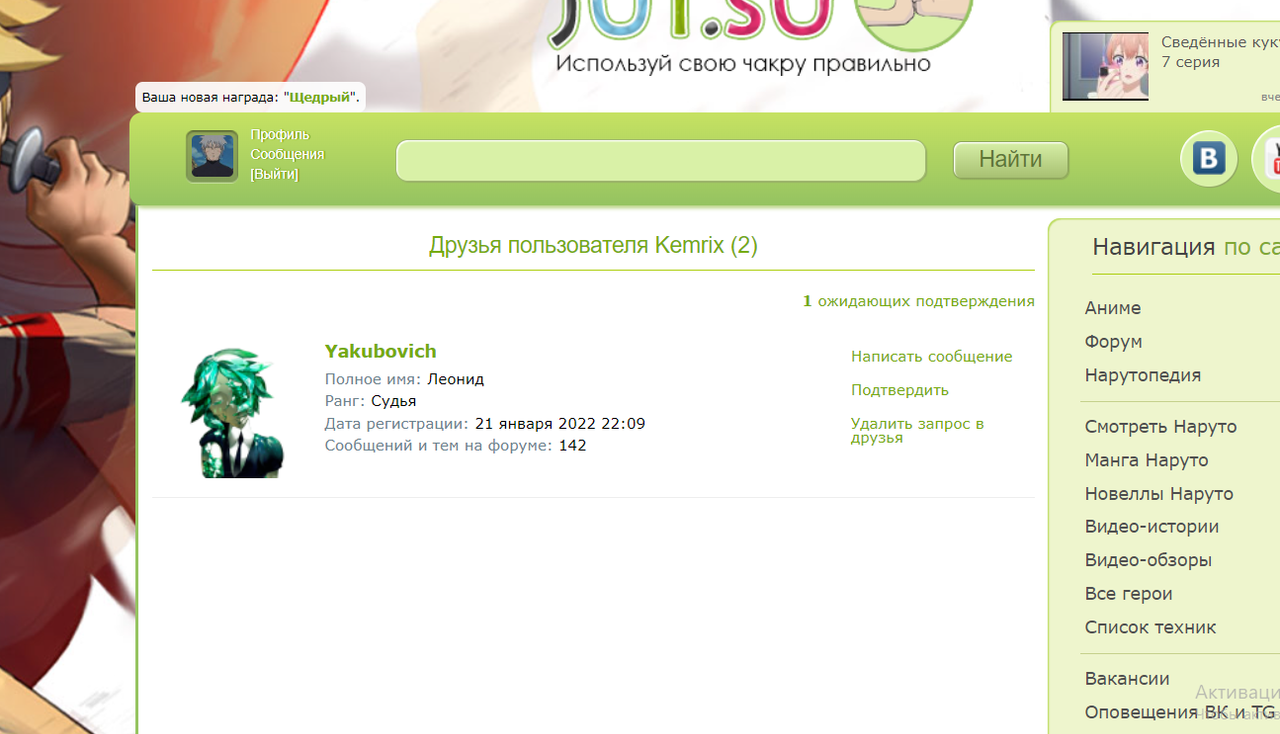This screenshot has height=734, width=1280.
Task: Click the forum posts count 142
Action: pyautogui.click(x=572, y=446)
